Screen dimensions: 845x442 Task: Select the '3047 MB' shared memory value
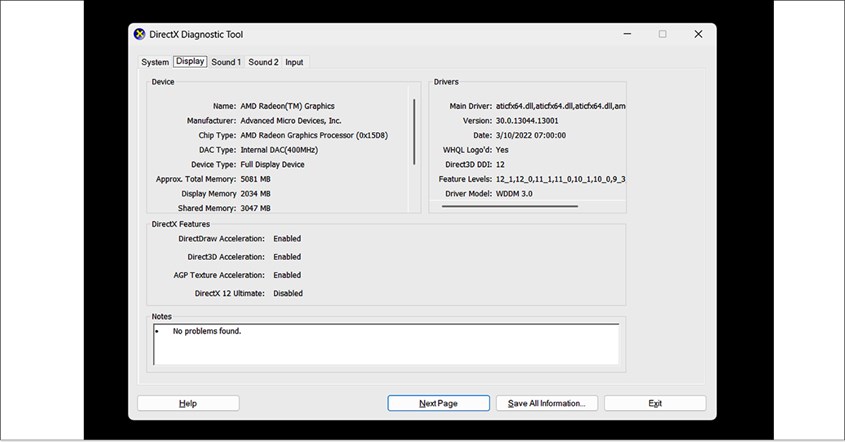tap(255, 208)
